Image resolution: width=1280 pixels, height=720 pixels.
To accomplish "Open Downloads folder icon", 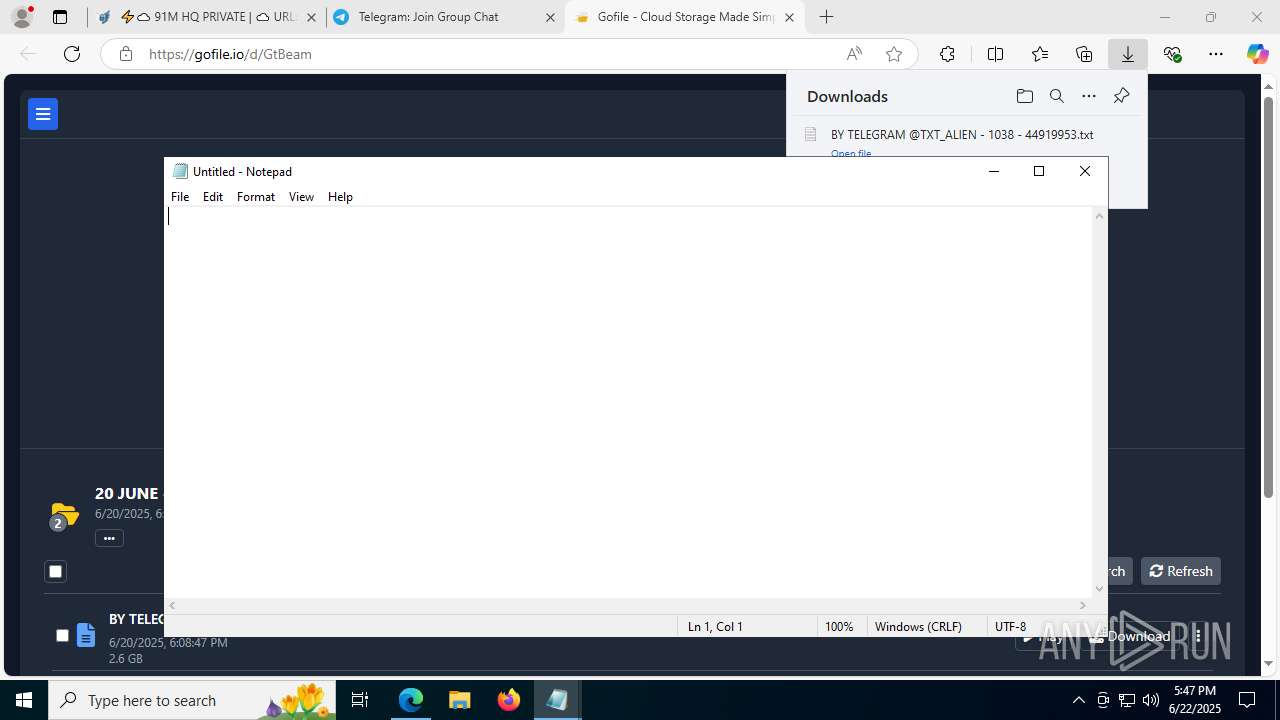I will pos(1024,96).
